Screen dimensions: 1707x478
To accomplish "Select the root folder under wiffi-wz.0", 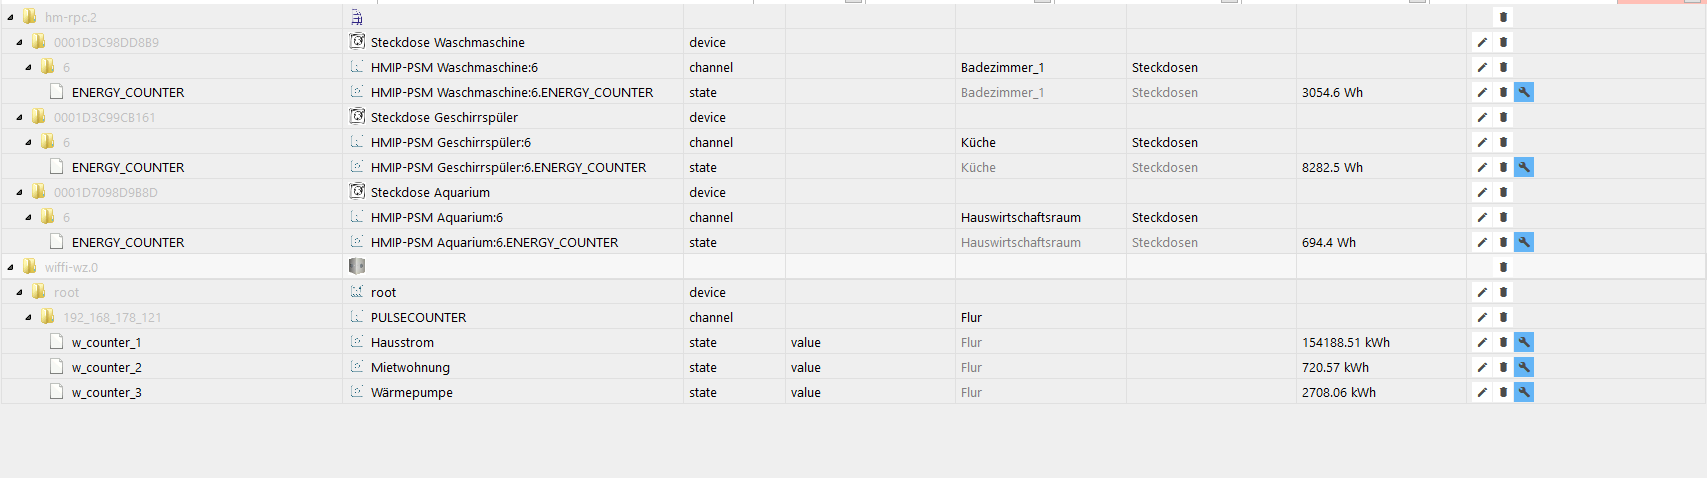I will (66, 292).
